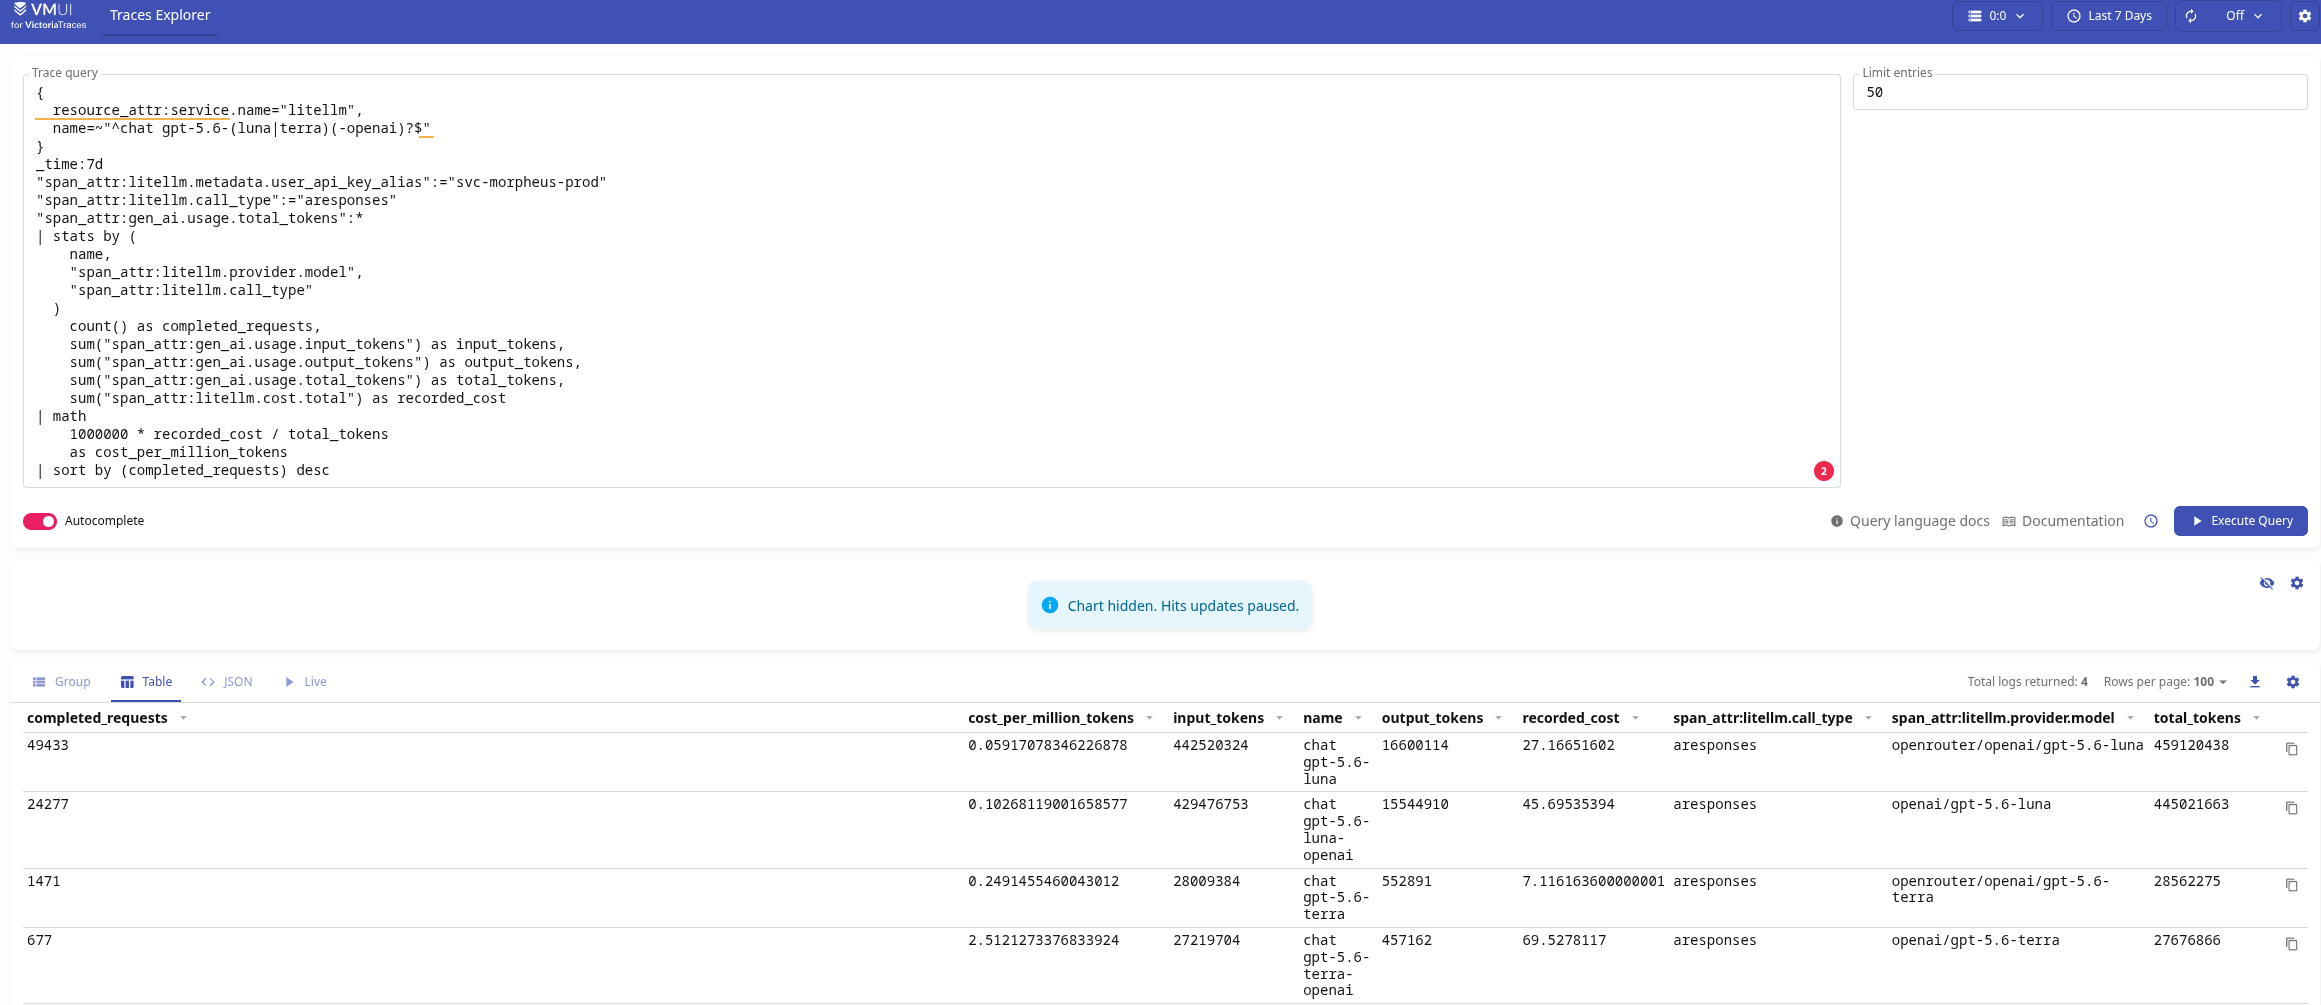The image size is (2321, 1005).
Task: Select input_tokens value 28009384
Action: [1206, 882]
